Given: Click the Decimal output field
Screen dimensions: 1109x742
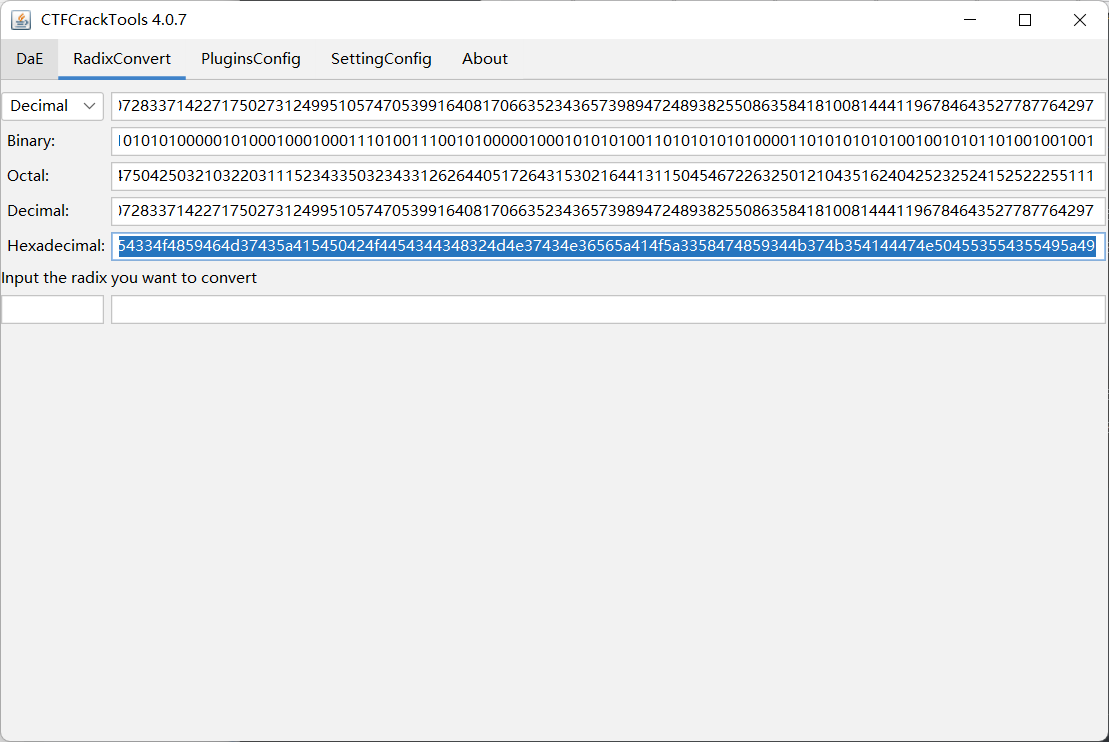Looking at the screenshot, I should [600, 211].
